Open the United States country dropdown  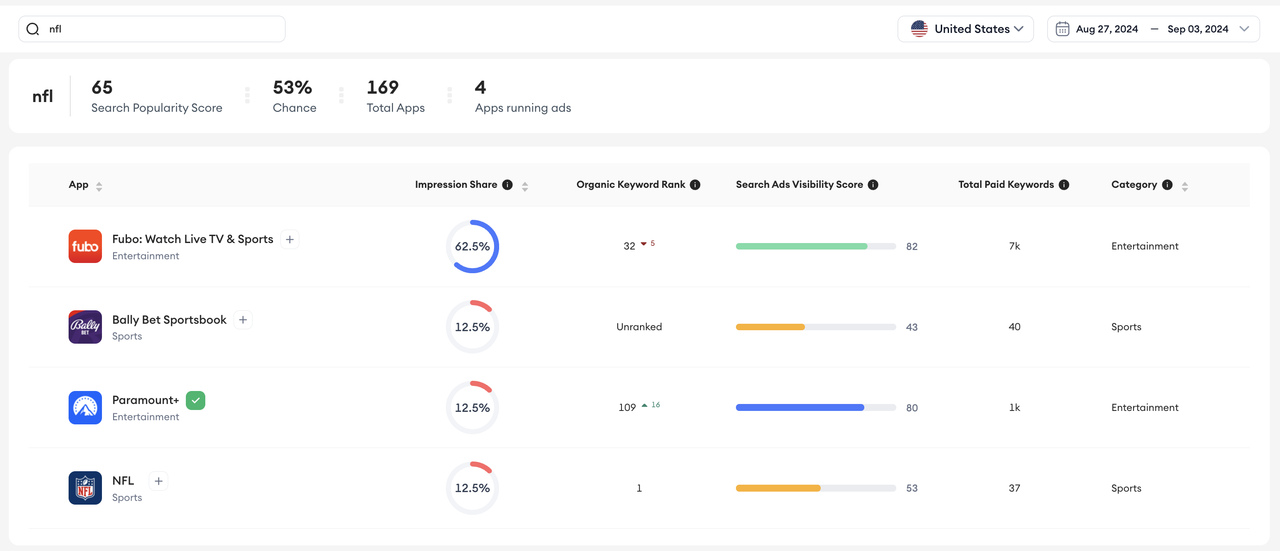966,29
